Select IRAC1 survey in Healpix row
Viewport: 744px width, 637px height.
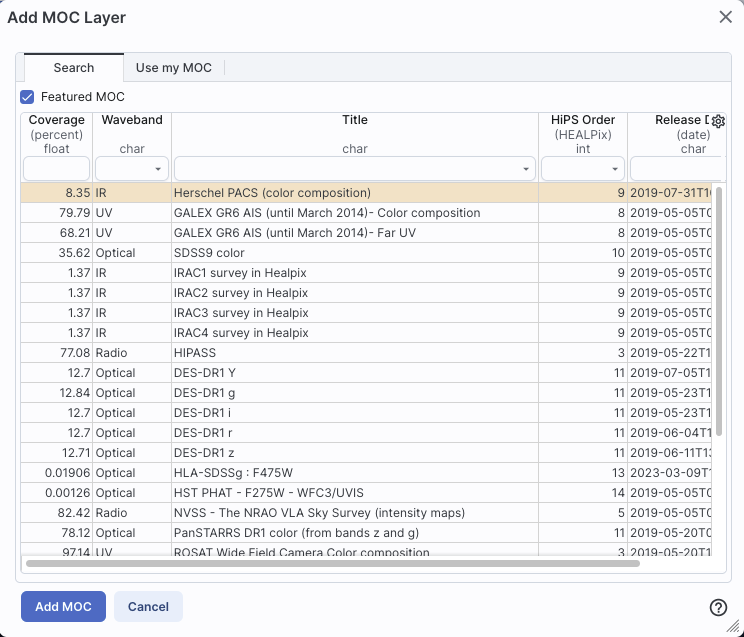click(366, 273)
